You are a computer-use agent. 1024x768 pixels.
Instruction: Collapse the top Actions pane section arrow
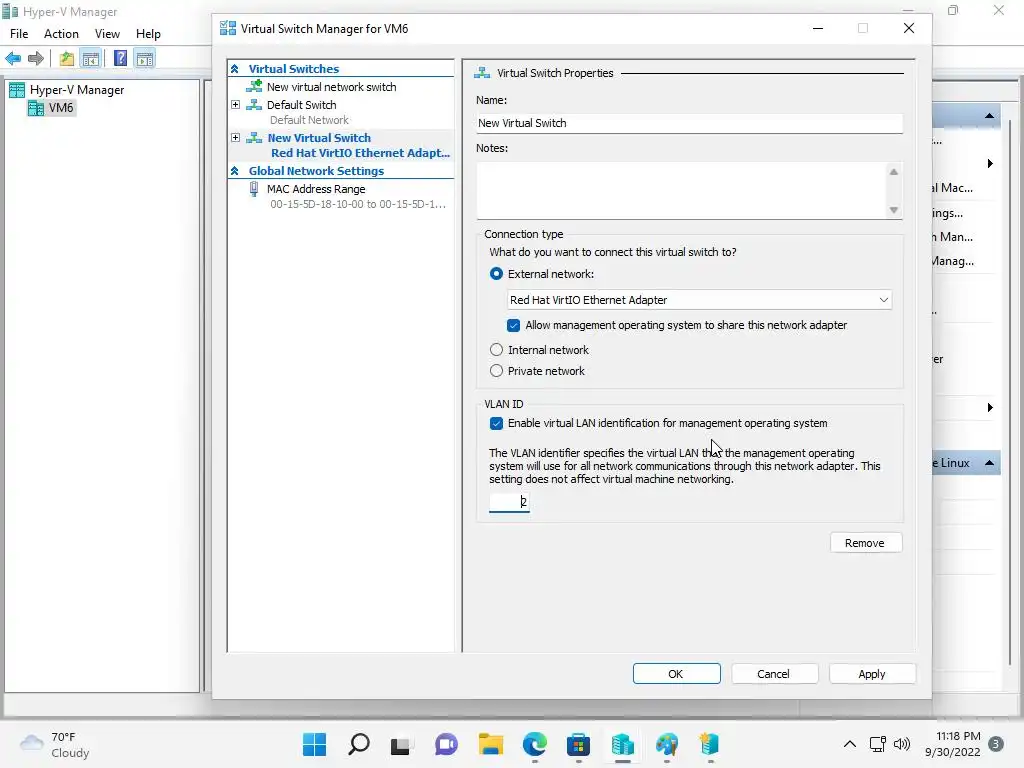[x=989, y=116]
